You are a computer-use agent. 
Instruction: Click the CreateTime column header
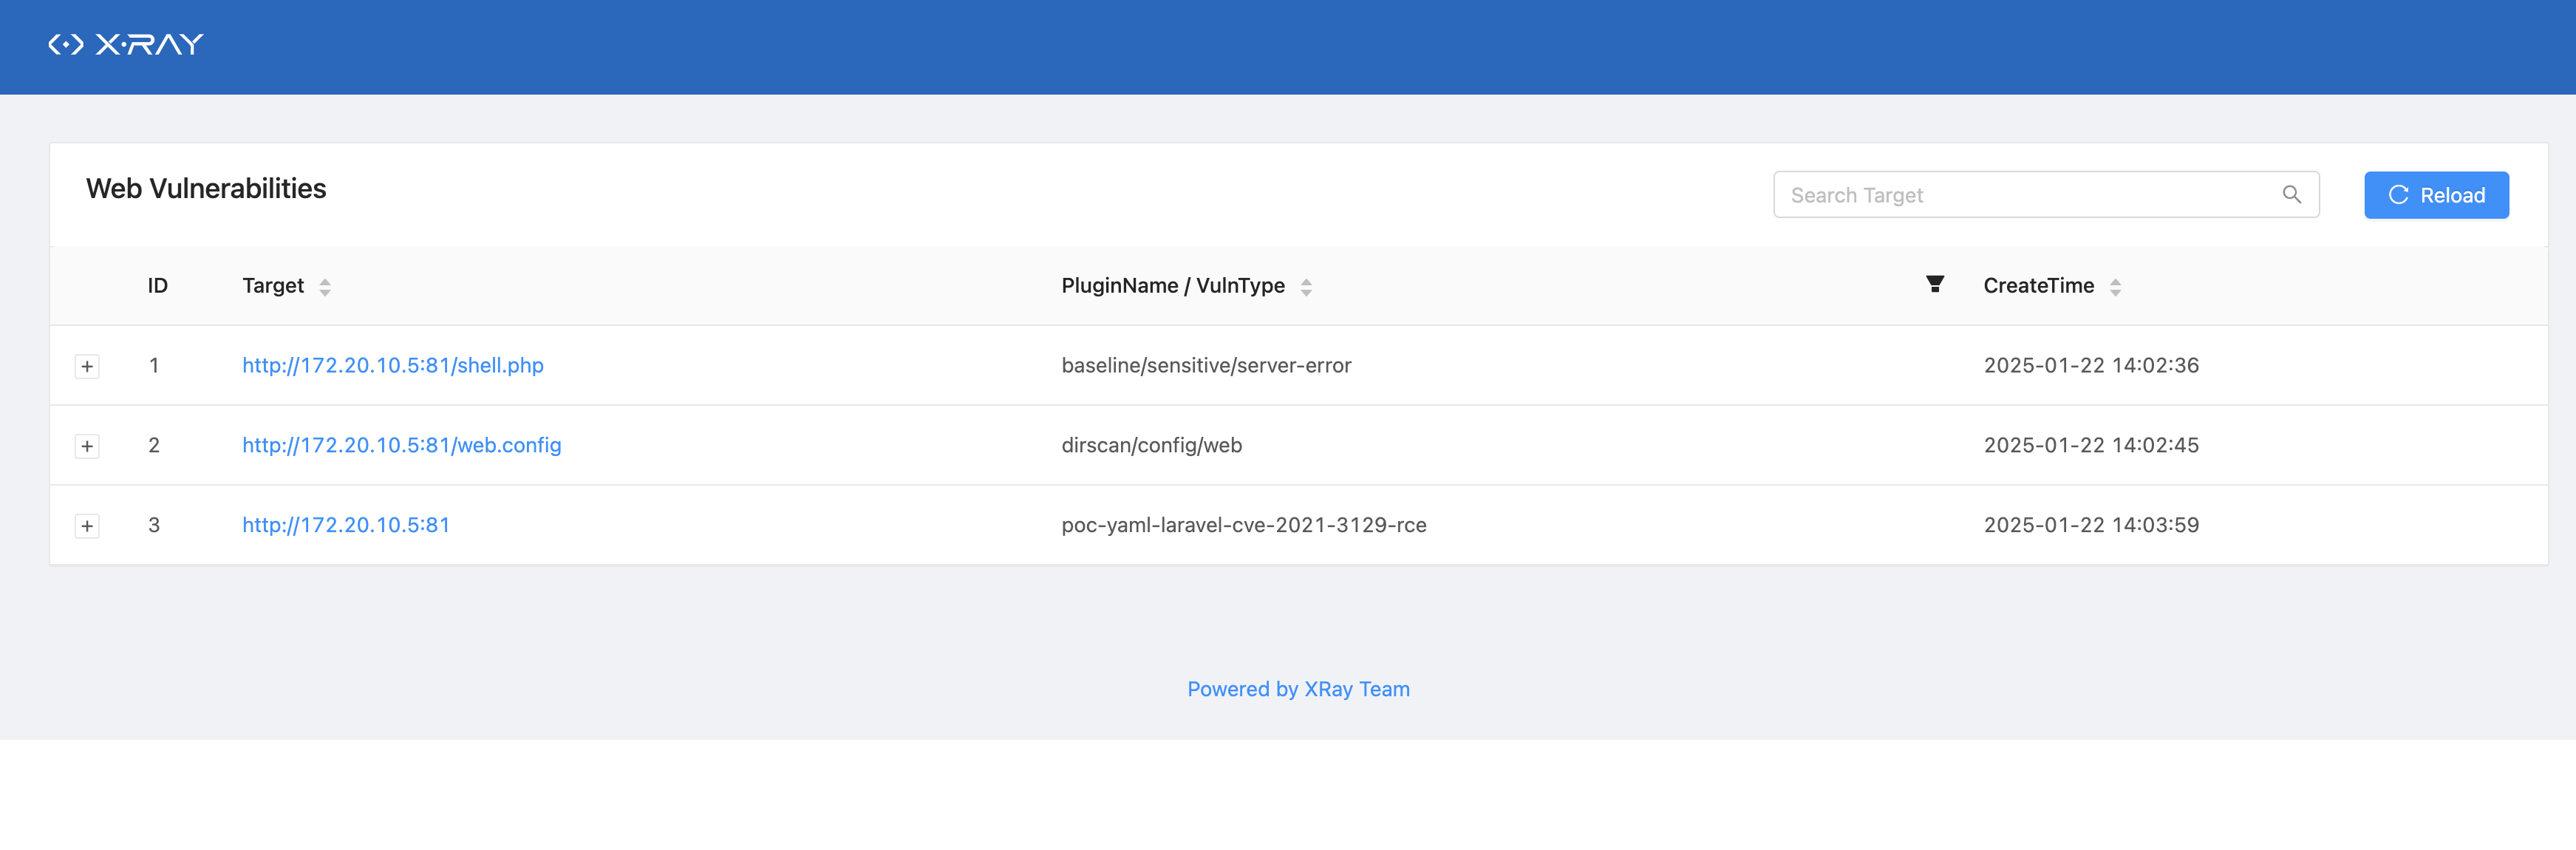(2037, 286)
